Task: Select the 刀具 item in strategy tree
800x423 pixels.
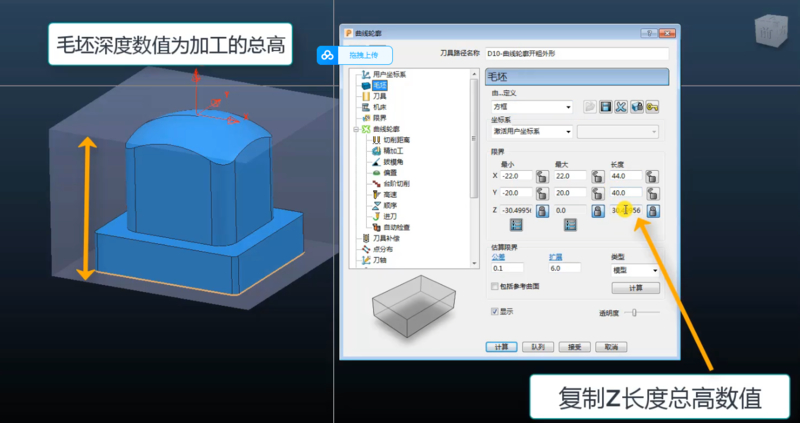Action: pyautogui.click(x=378, y=96)
